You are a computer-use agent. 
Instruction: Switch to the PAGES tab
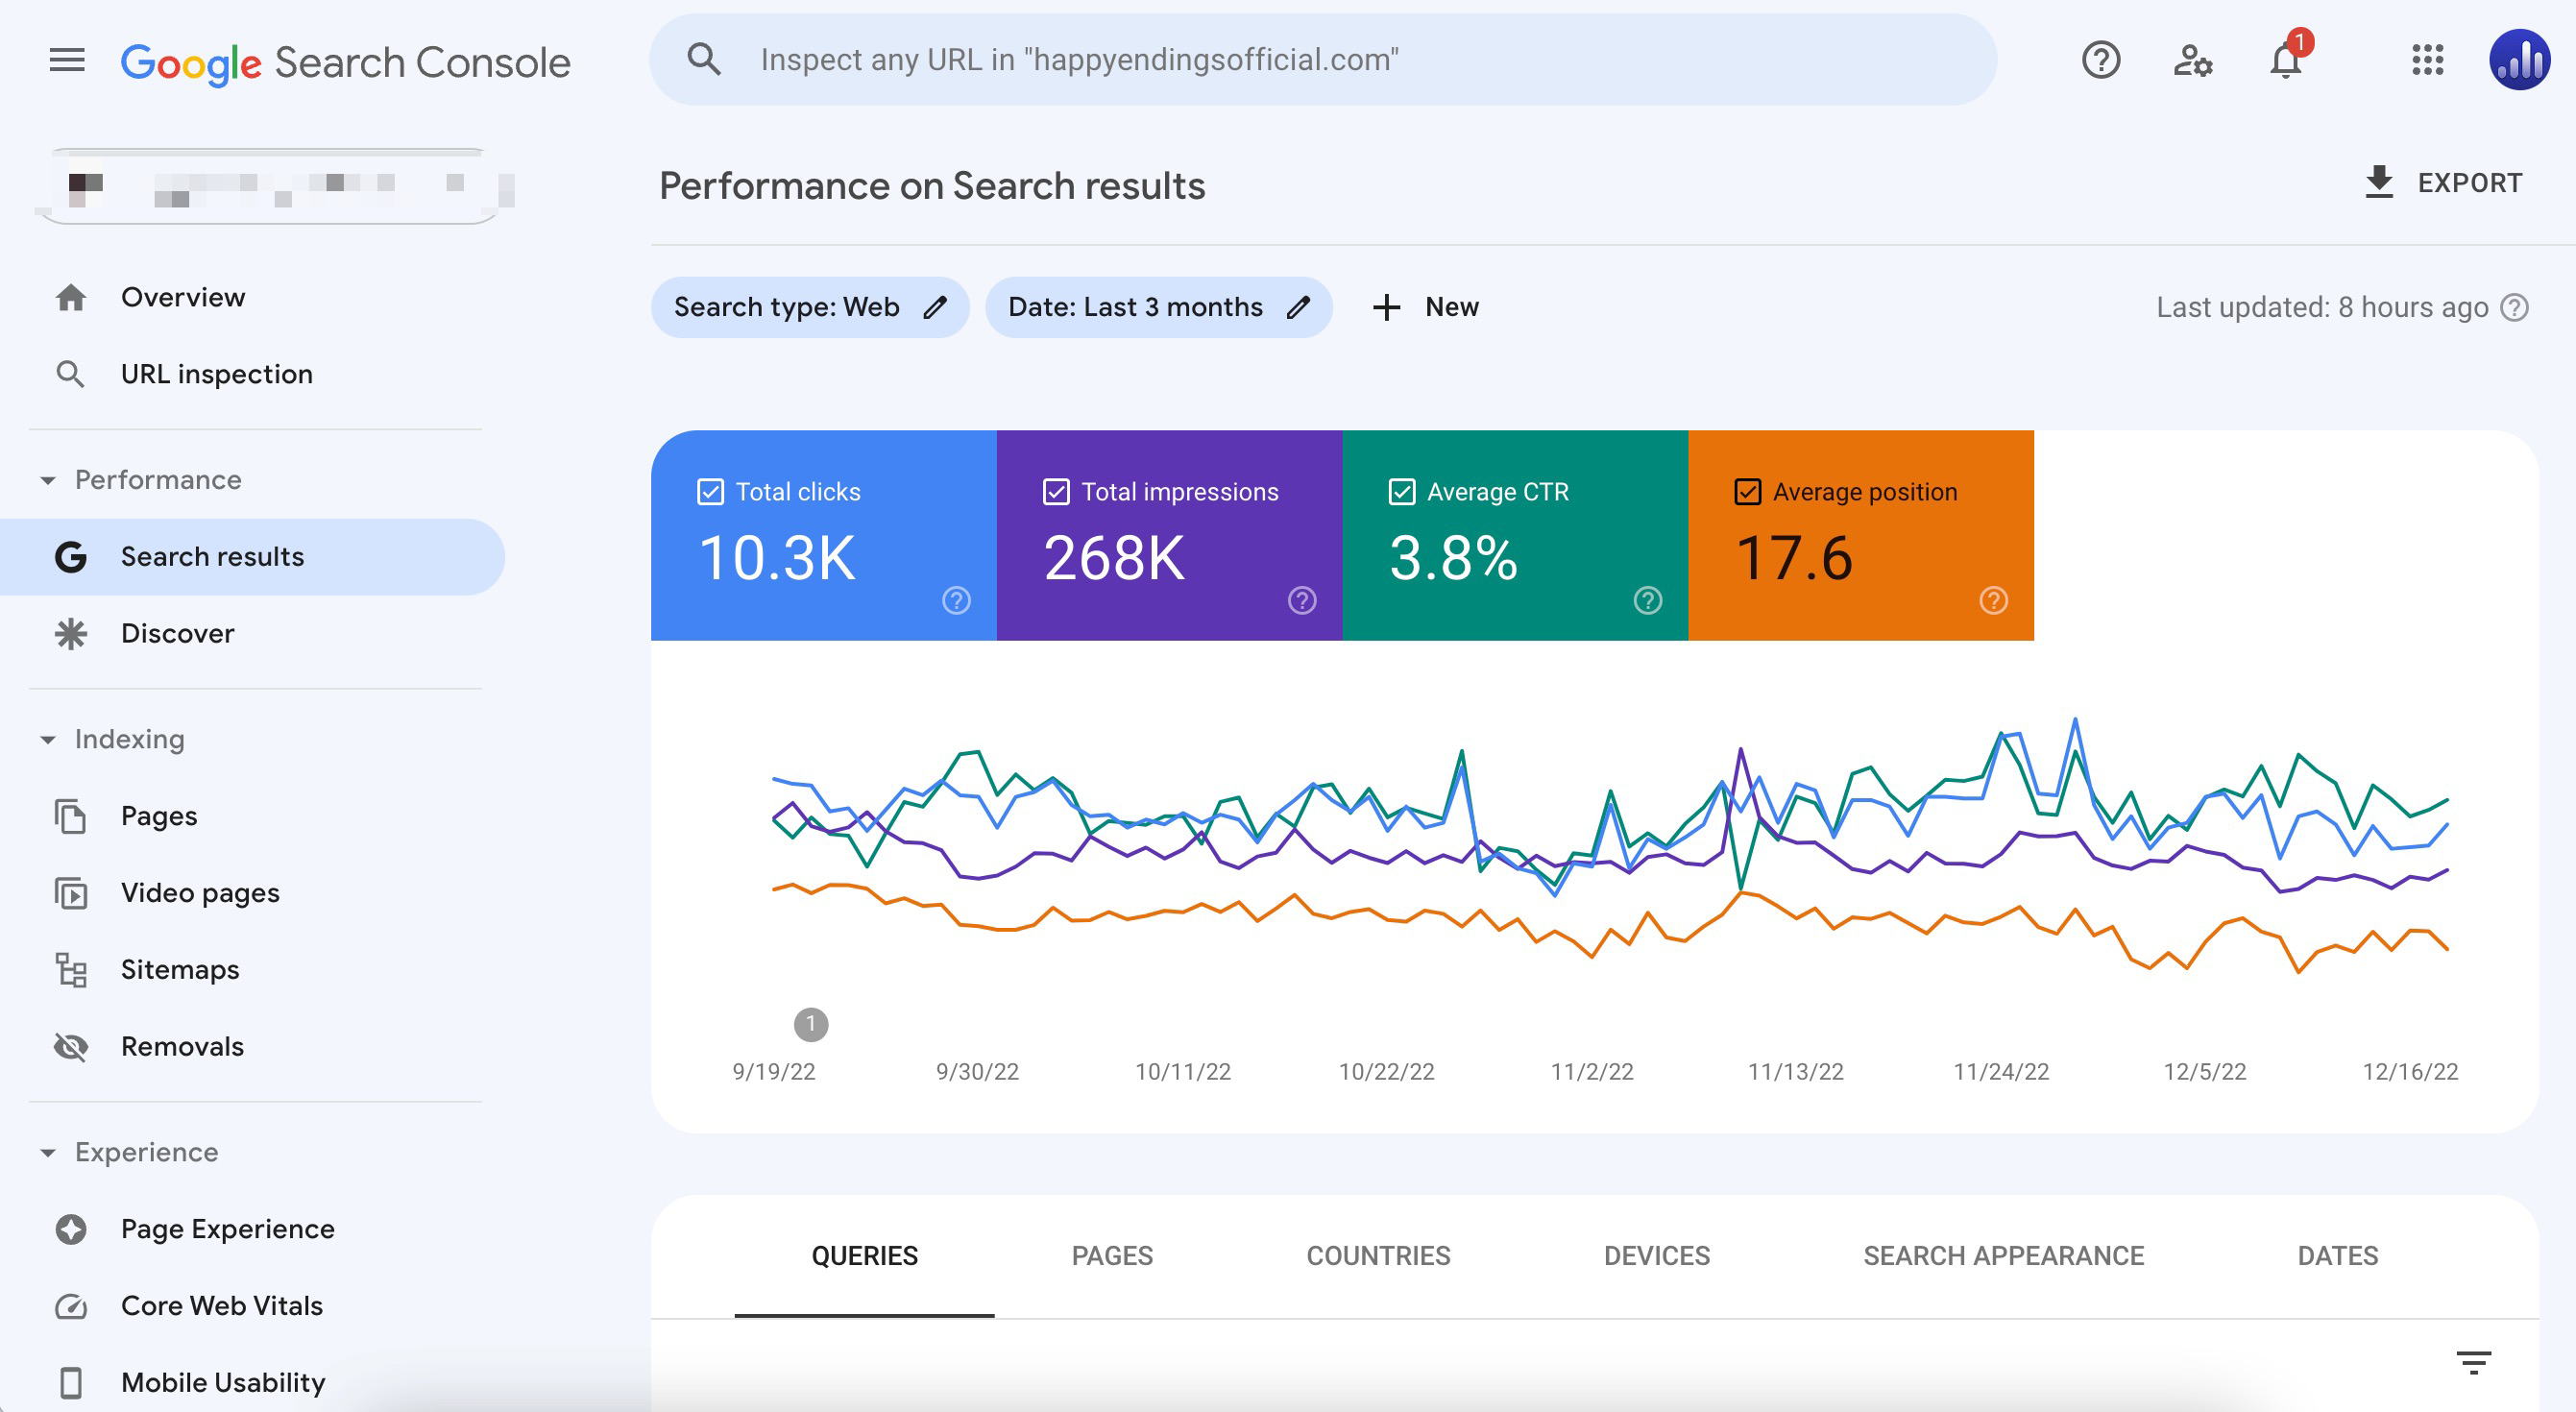(x=1112, y=1256)
